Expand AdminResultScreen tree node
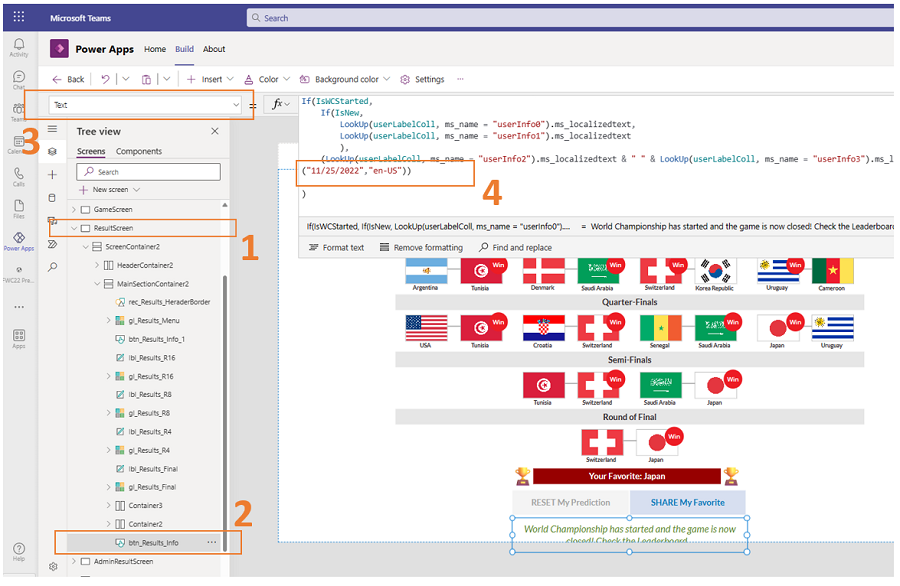The height and width of the screenshot is (586, 900). 74,561
